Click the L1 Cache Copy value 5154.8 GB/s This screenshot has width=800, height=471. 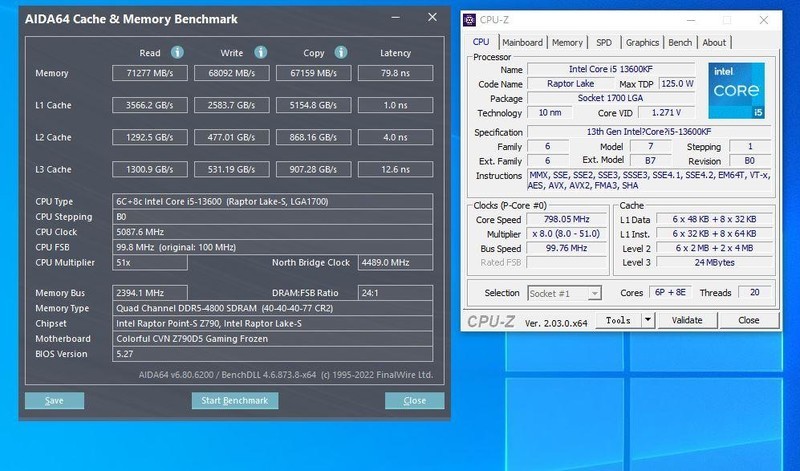pyautogui.click(x=313, y=105)
